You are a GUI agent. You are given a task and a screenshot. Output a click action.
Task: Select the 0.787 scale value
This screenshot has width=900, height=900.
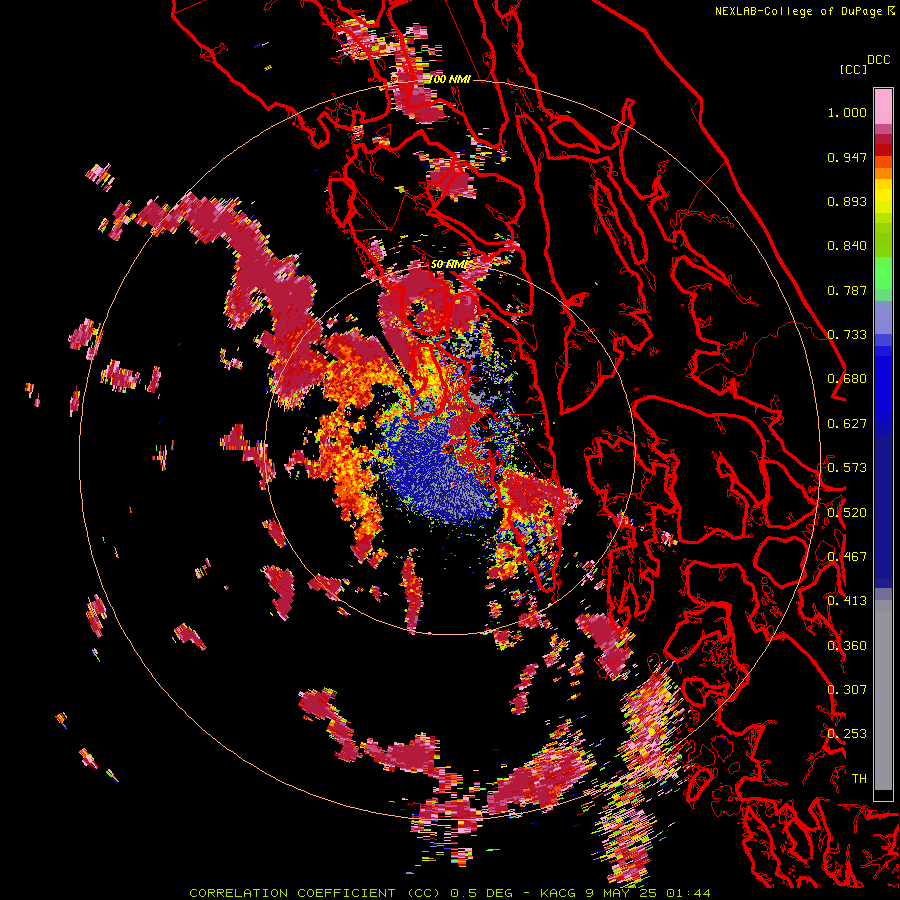pyautogui.click(x=847, y=290)
